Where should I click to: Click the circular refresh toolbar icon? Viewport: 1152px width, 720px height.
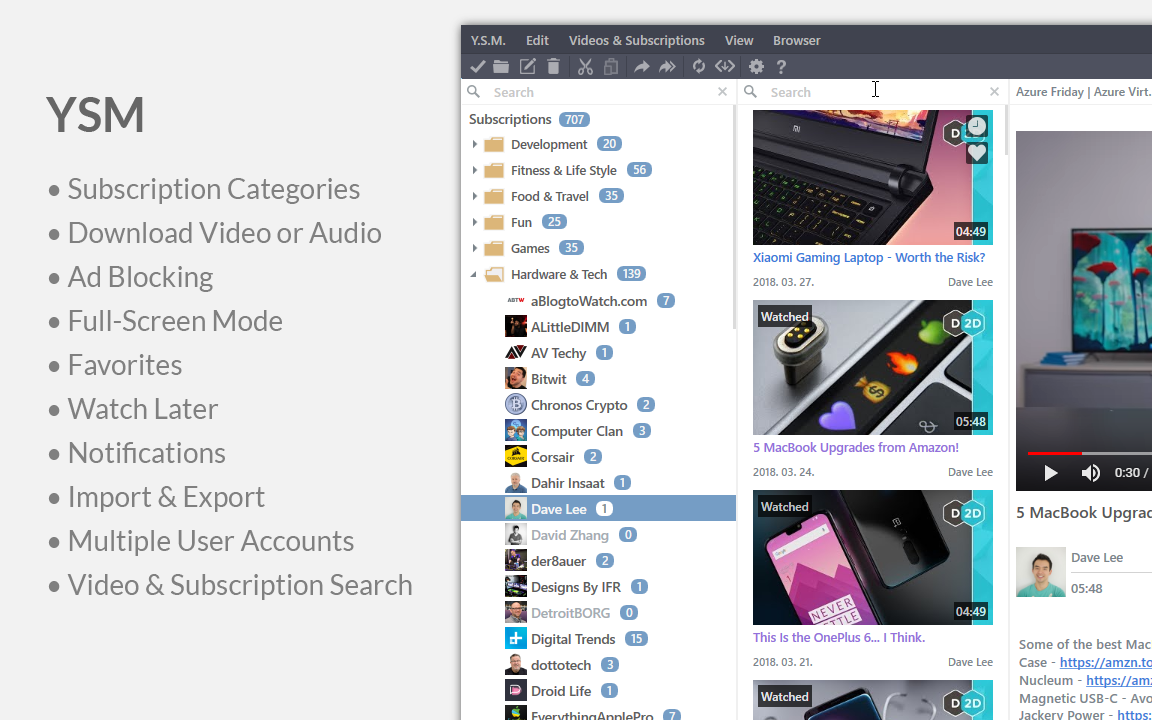click(x=699, y=67)
